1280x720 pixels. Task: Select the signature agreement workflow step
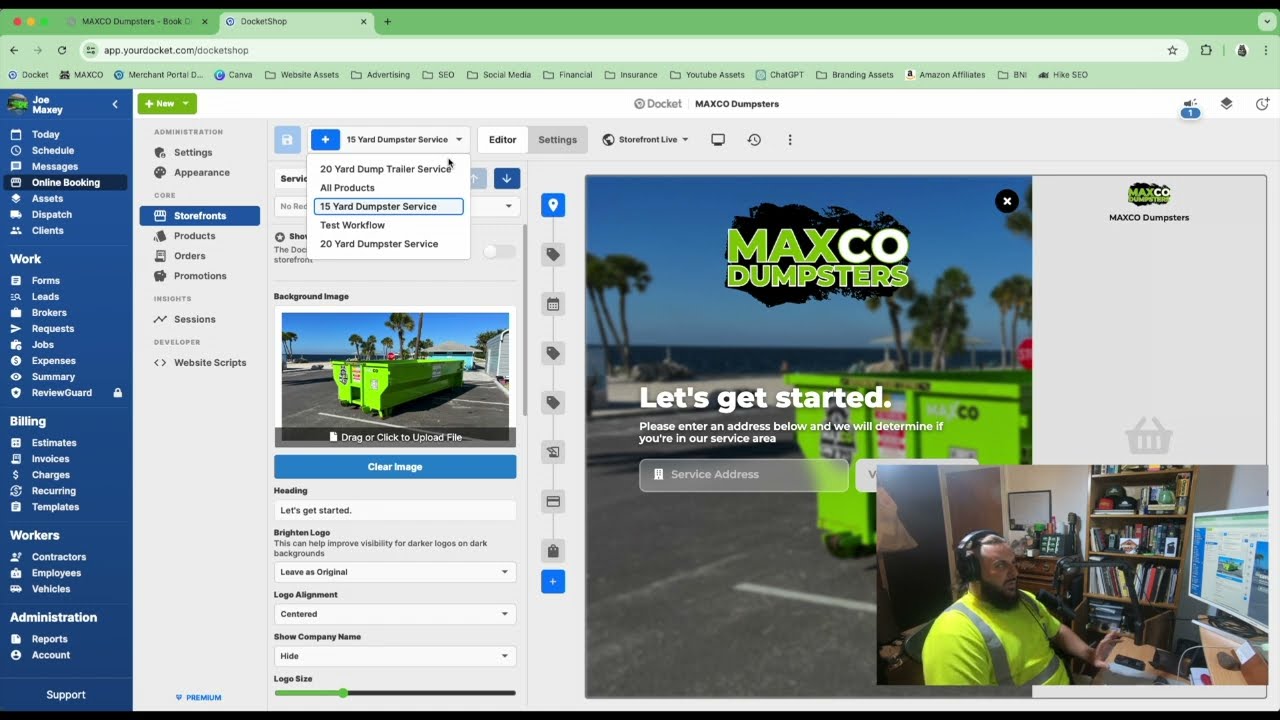click(553, 452)
